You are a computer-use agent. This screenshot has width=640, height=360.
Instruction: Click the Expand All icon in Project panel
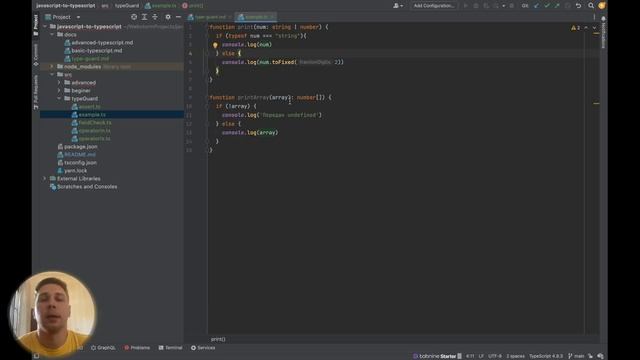[x=144, y=17]
